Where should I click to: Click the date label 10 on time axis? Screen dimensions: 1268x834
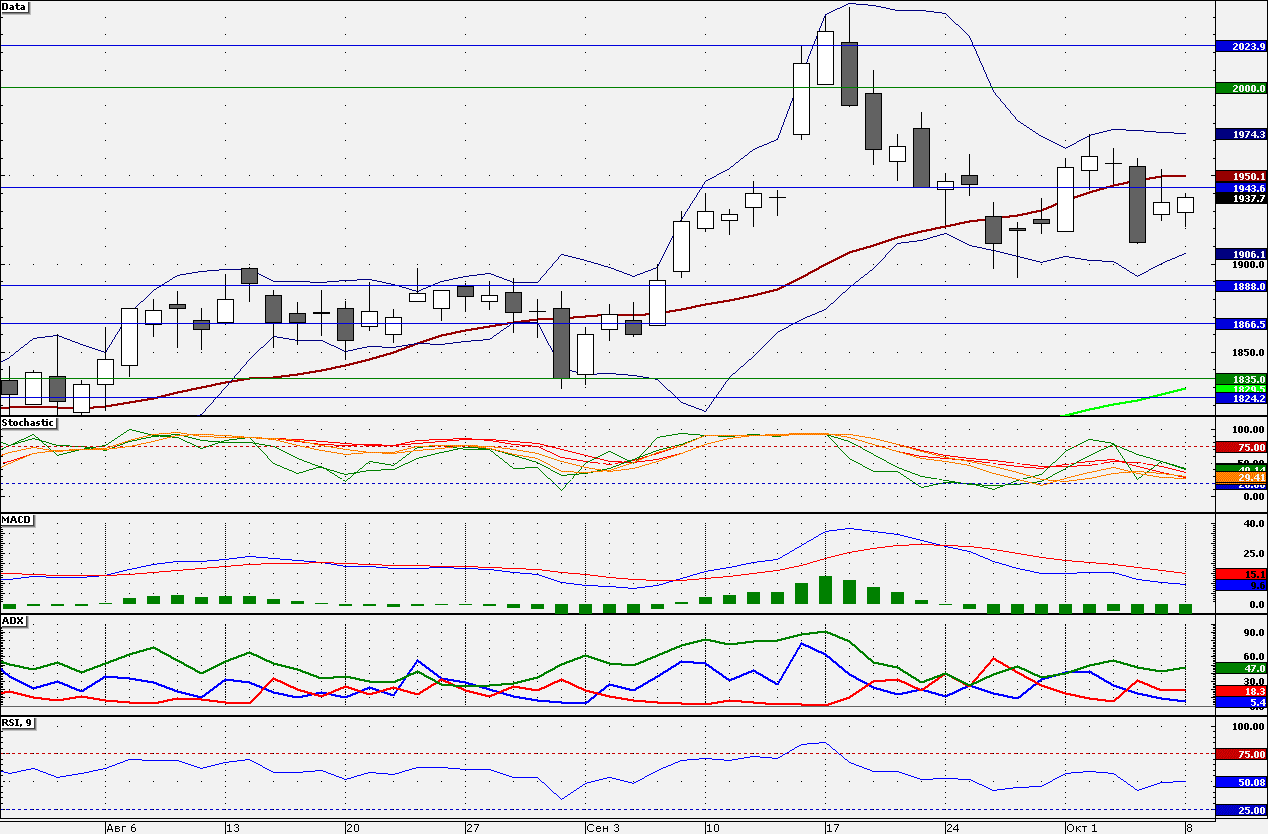(x=713, y=828)
